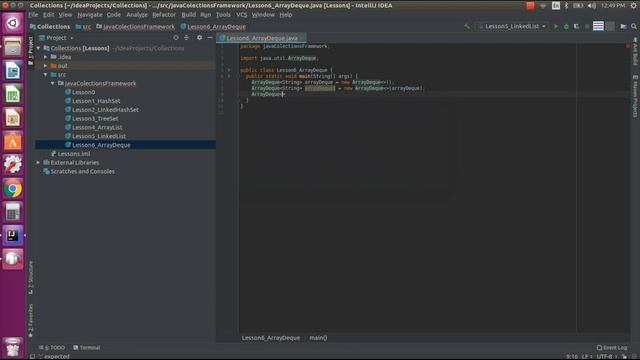Start debugging with the green bug icon
This screenshot has height=360, width=640.
click(566, 27)
